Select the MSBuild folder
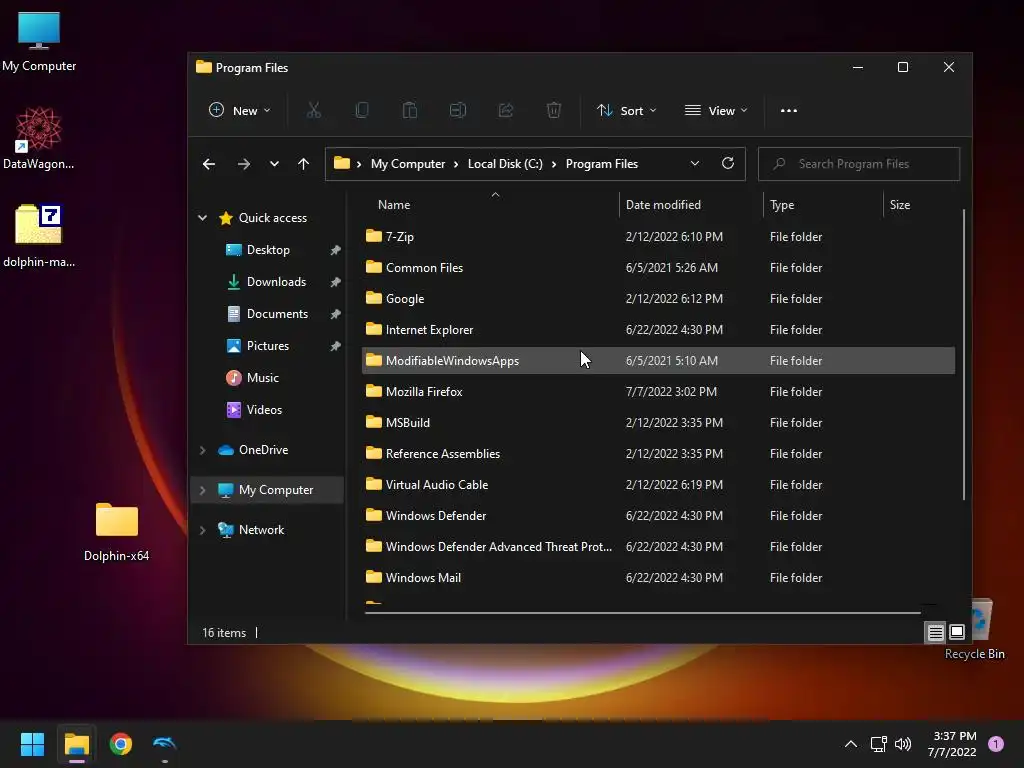 point(658,423)
